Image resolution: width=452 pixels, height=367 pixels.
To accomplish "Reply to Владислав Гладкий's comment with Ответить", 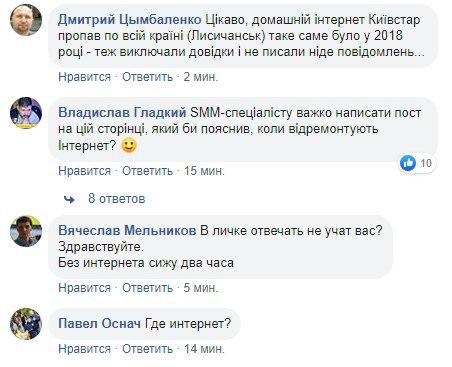I will pyautogui.click(x=147, y=171).
